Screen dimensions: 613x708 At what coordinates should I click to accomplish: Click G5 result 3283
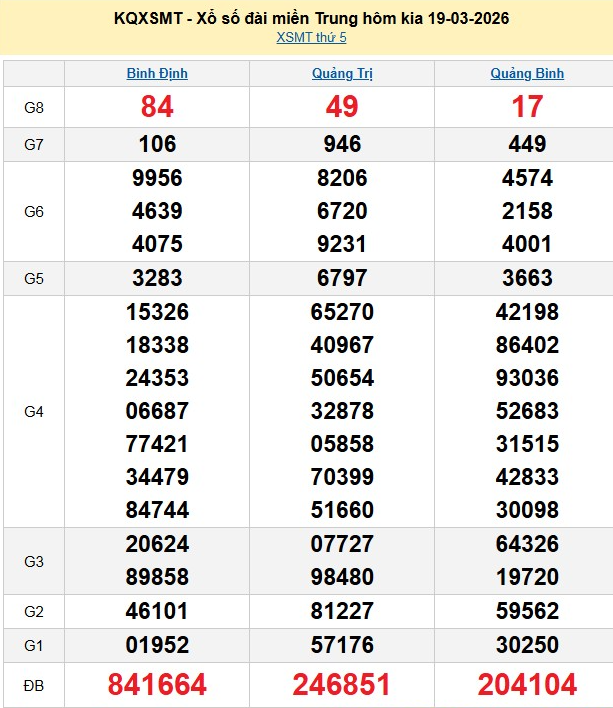point(157,278)
